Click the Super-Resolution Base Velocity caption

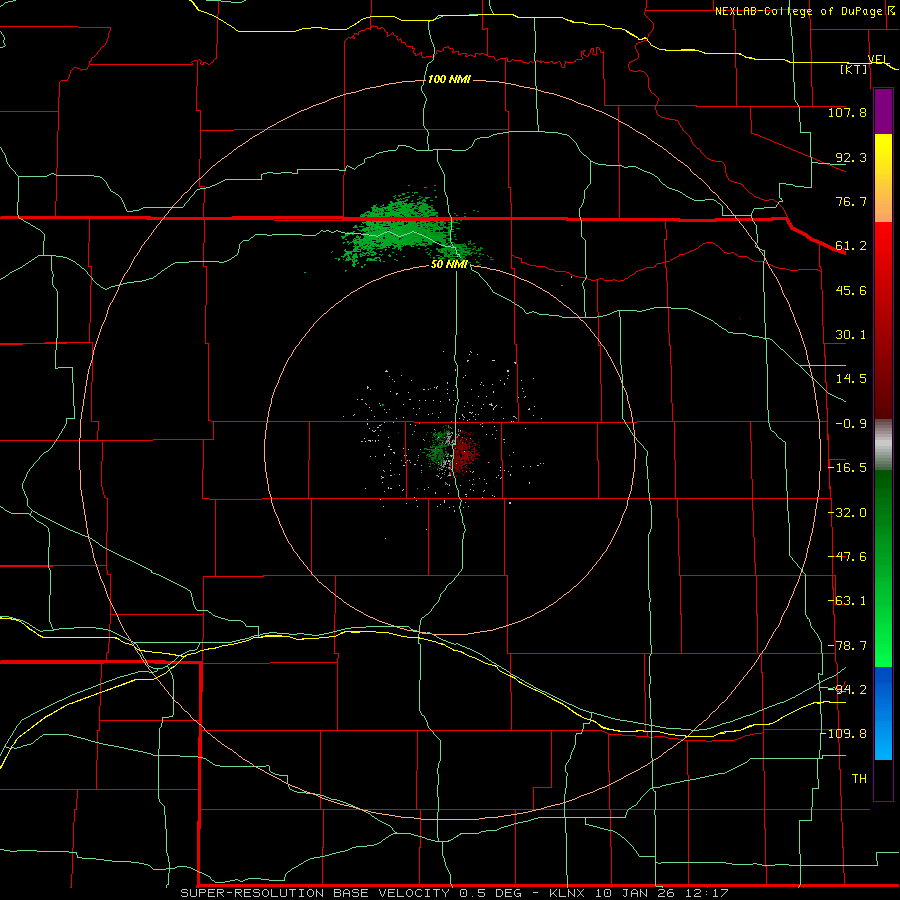tap(454, 893)
